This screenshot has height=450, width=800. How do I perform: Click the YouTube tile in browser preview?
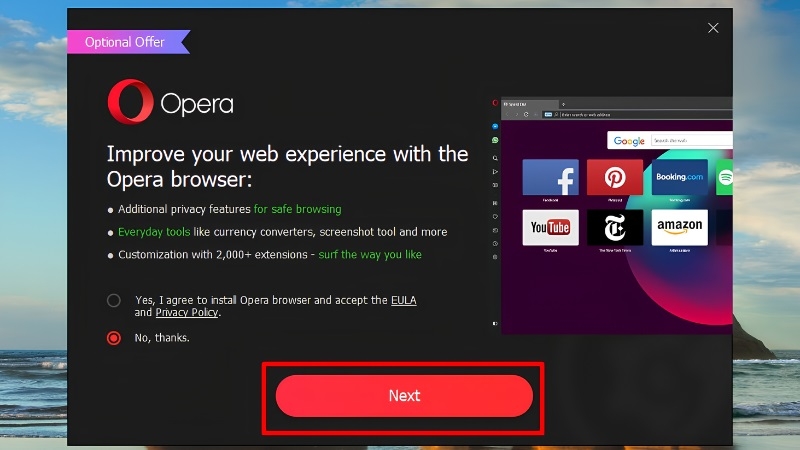(551, 228)
